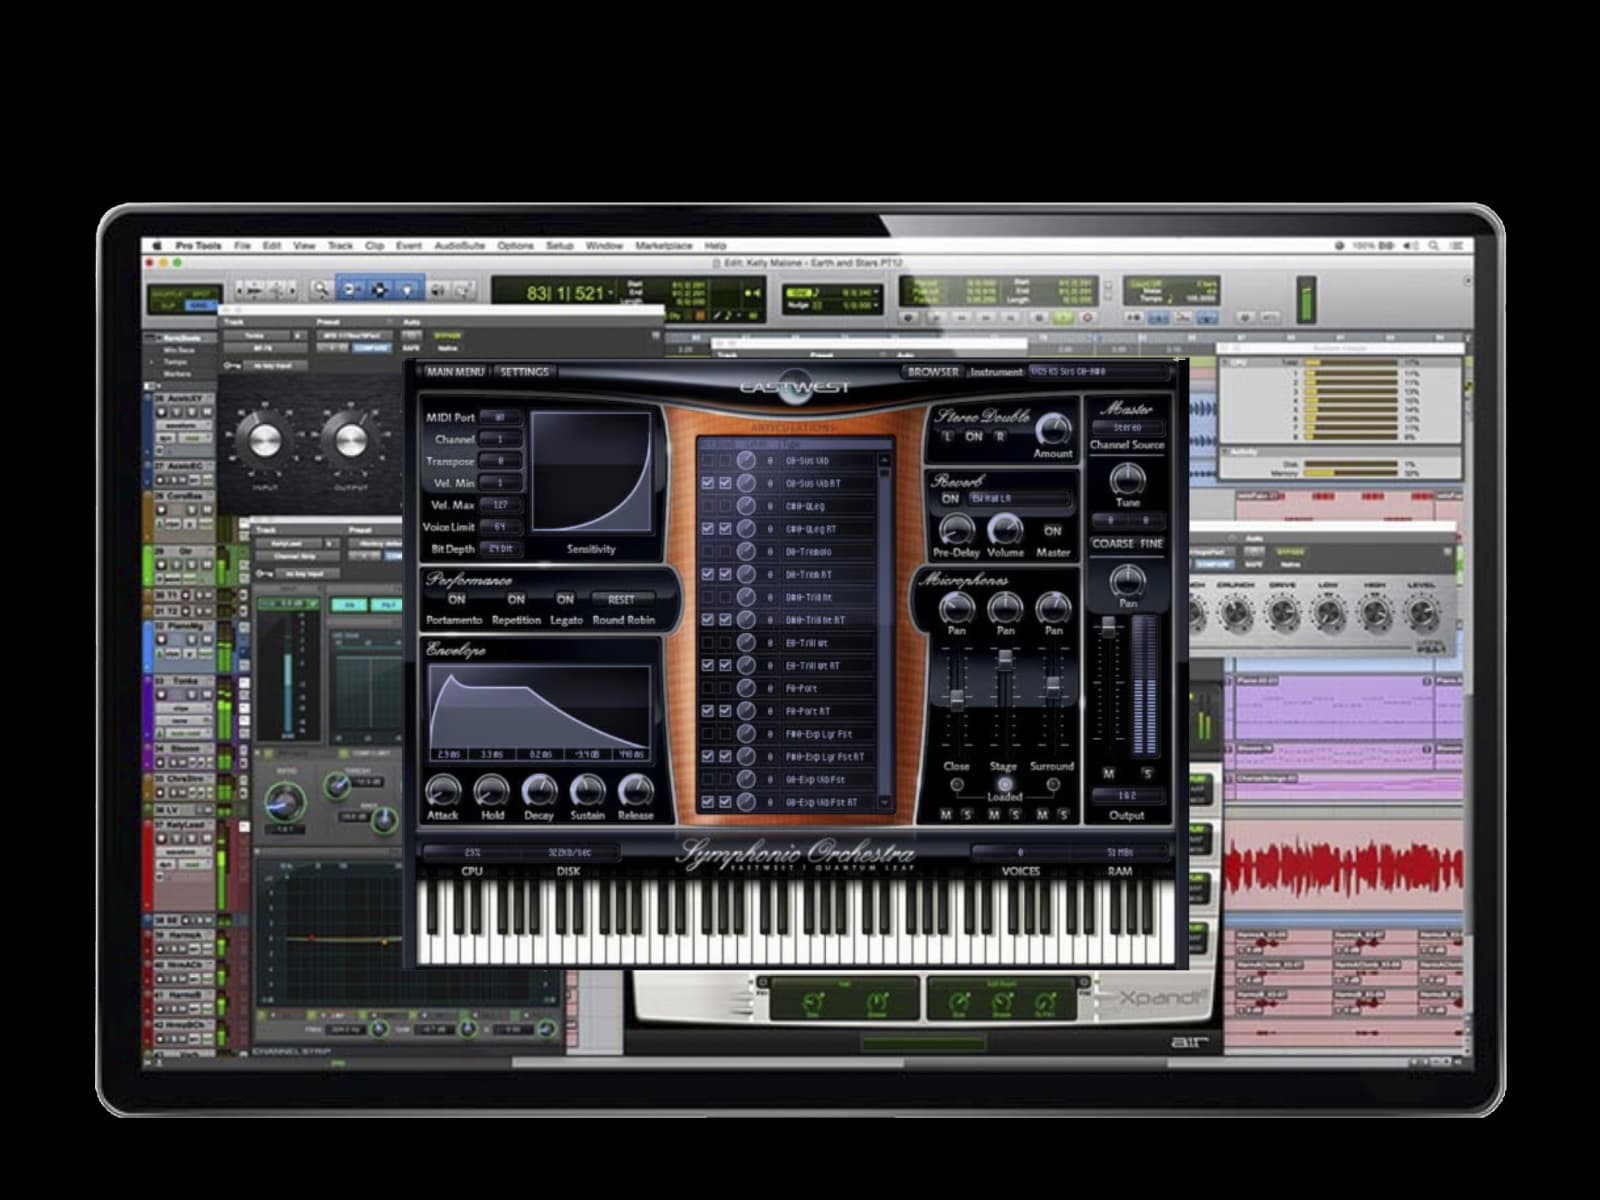Adjust the Decay knob in Envelope section
The width and height of the screenshot is (1600, 1200).
[539, 790]
